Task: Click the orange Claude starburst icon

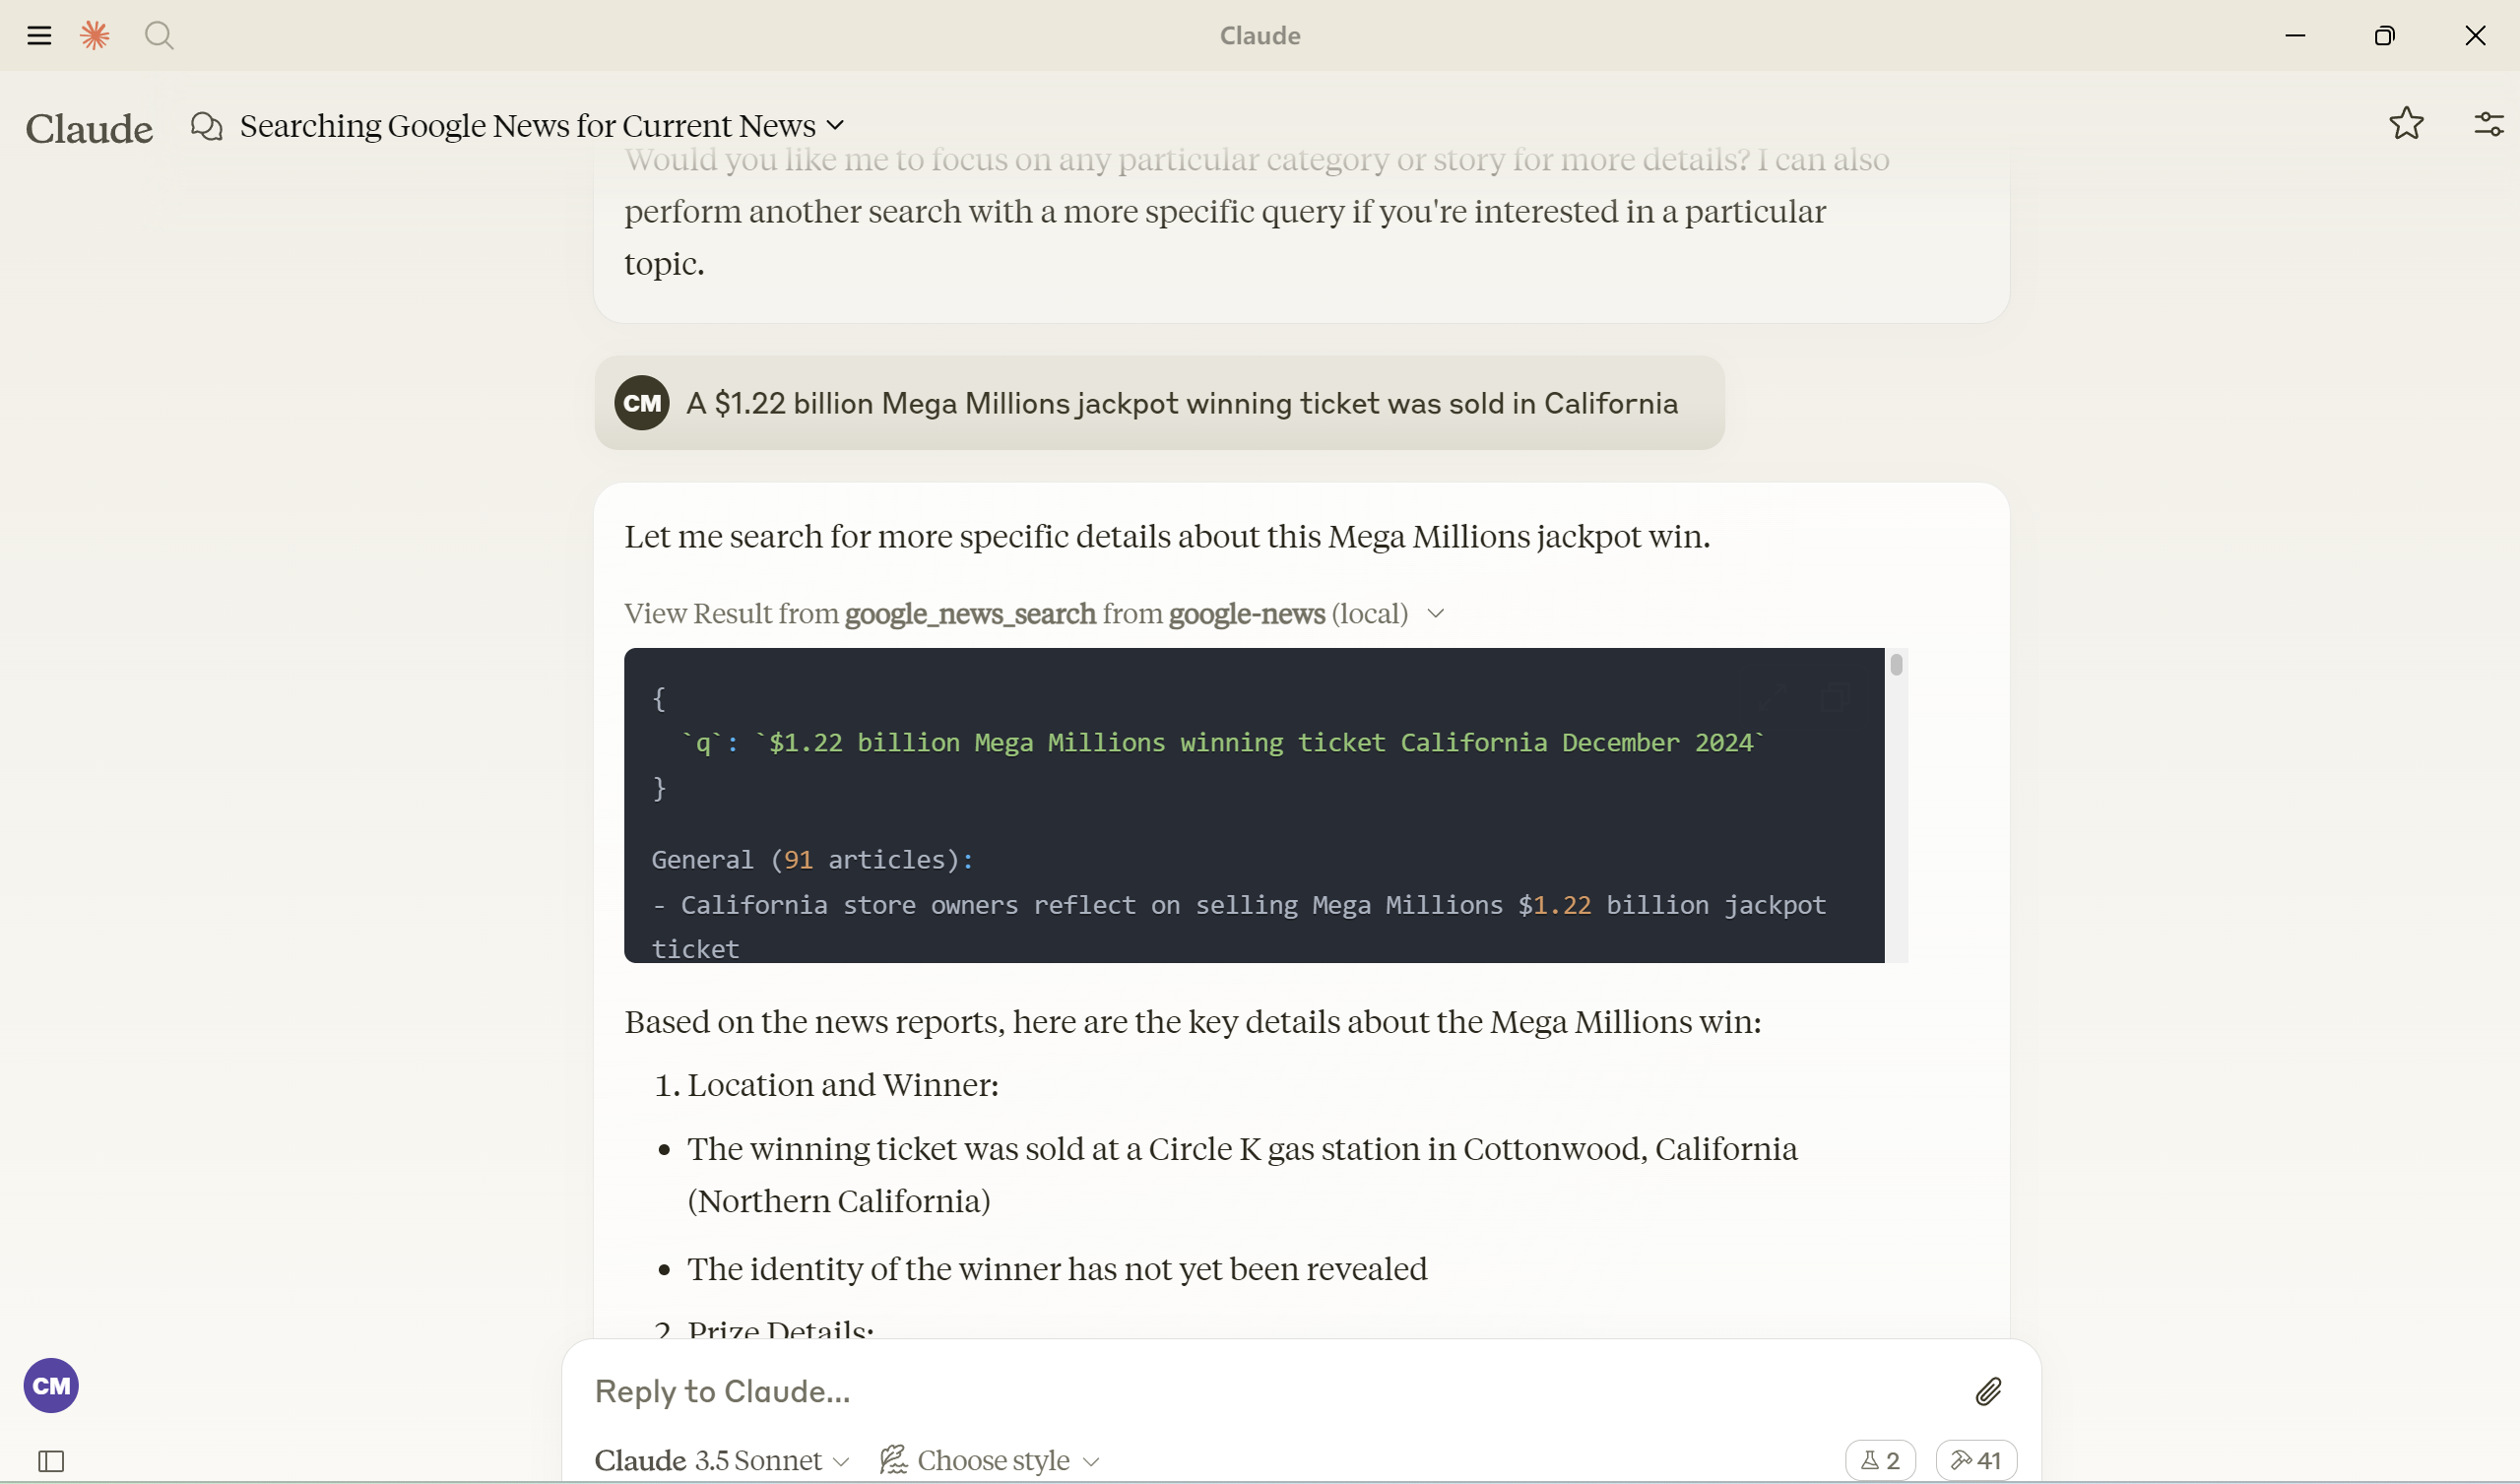Action: click(95, 36)
